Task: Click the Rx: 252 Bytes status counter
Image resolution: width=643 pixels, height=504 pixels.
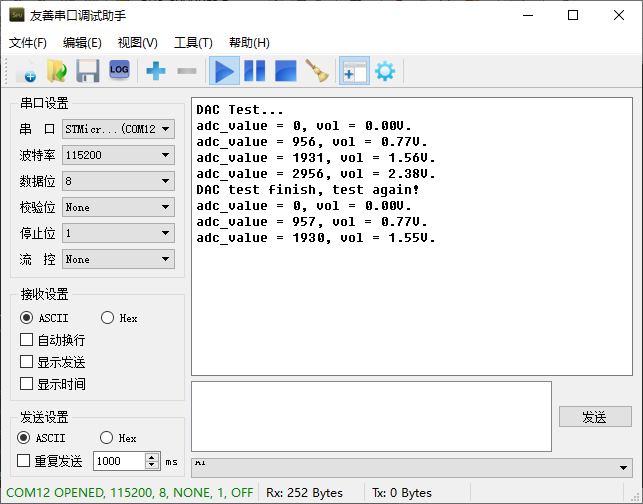Action: (x=304, y=493)
